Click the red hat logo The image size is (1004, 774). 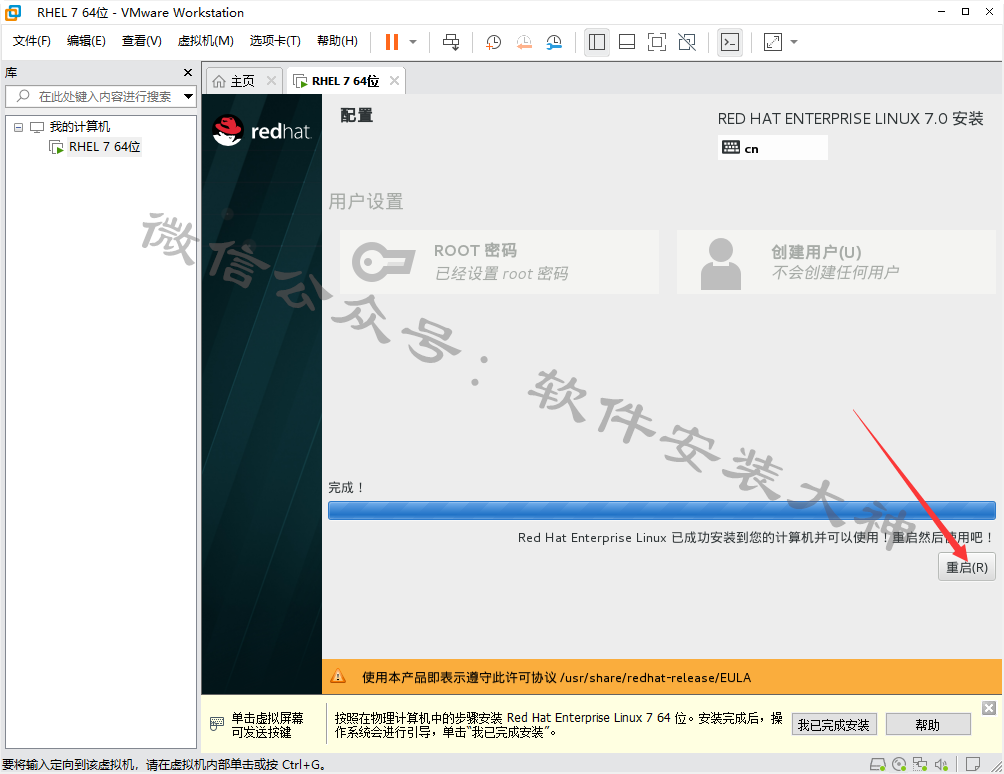tap(262, 131)
